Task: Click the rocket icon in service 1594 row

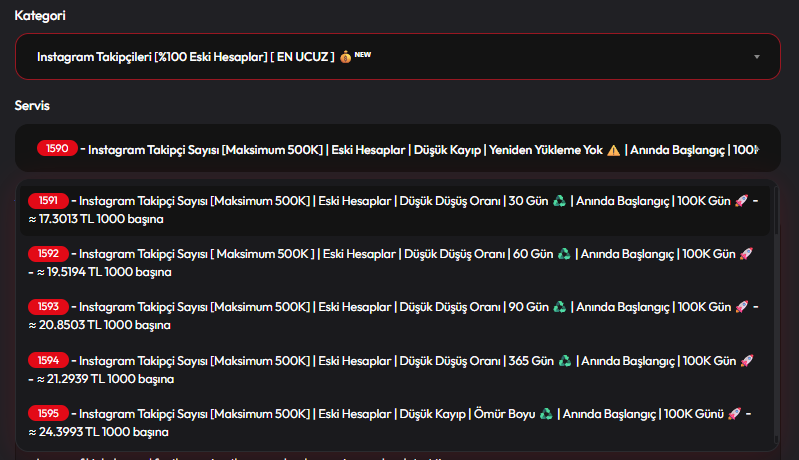Action: click(x=747, y=361)
